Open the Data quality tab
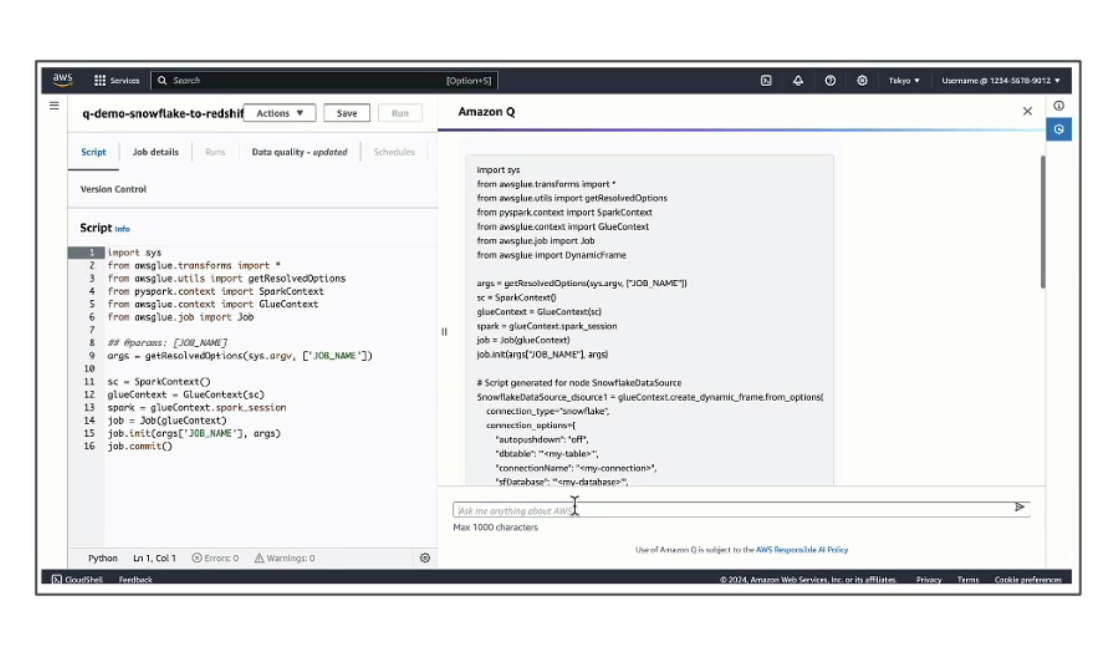 299,152
